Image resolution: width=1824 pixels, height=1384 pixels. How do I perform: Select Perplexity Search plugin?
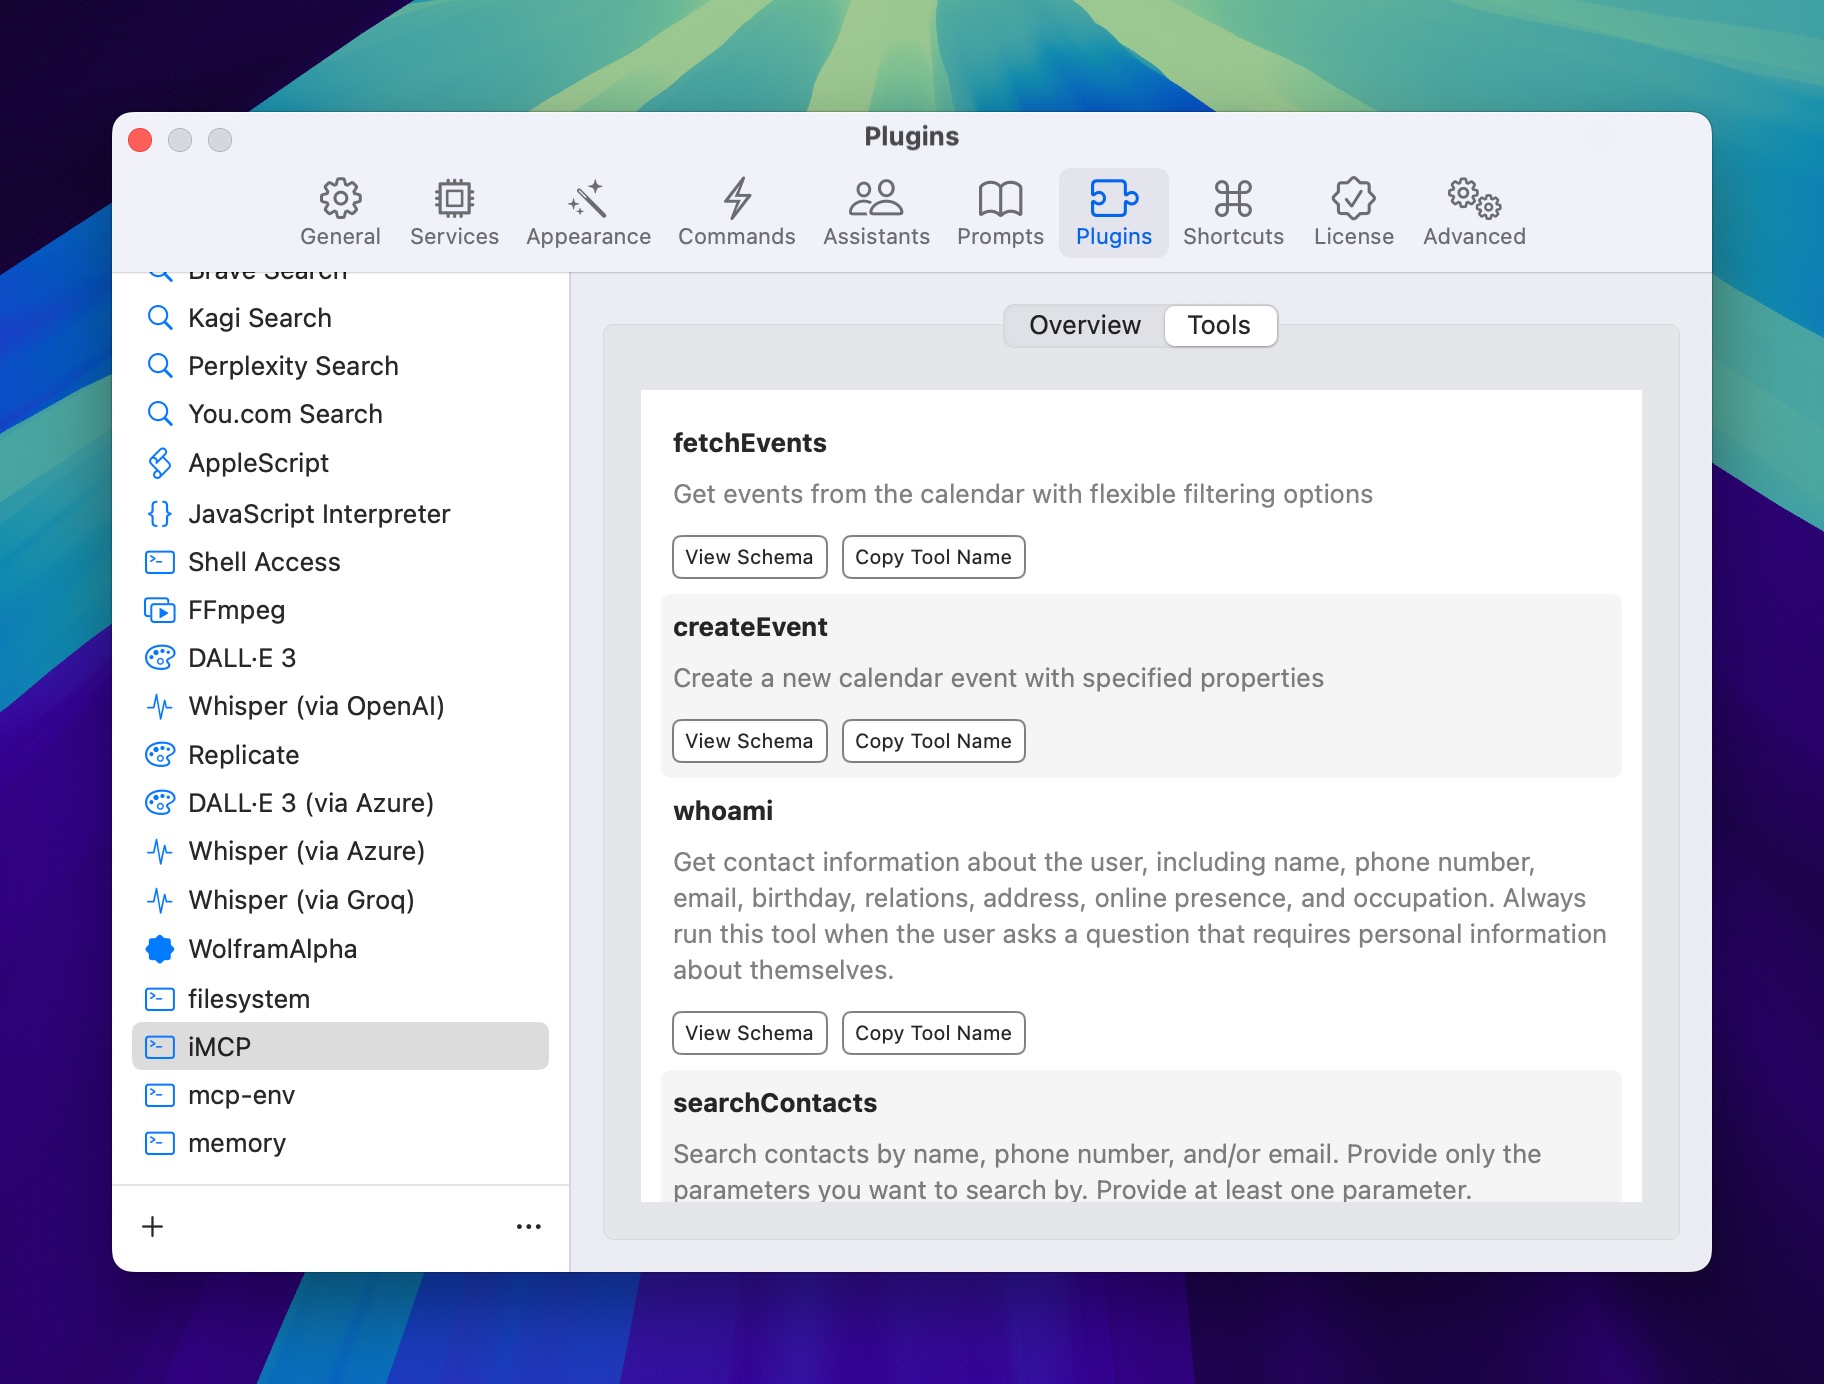click(340, 366)
